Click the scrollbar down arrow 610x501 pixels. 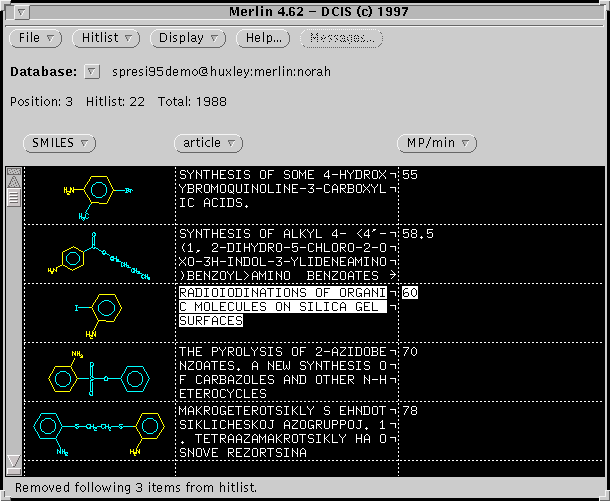(x=13, y=461)
